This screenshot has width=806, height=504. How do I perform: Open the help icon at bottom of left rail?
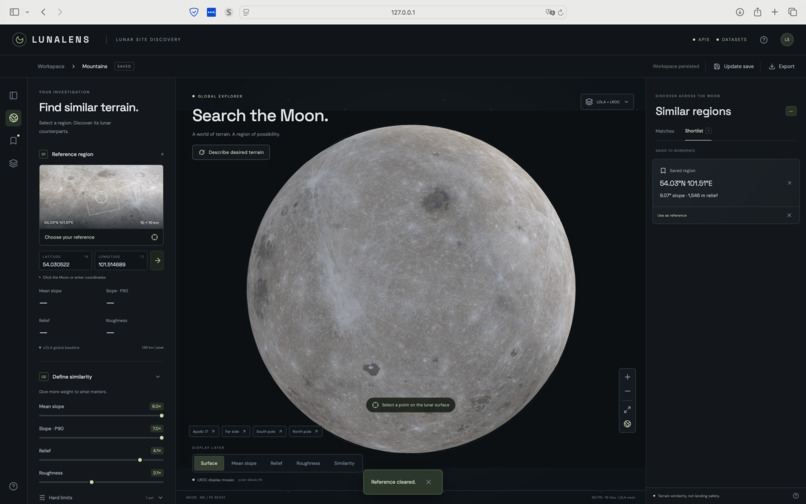click(x=13, y=486)
